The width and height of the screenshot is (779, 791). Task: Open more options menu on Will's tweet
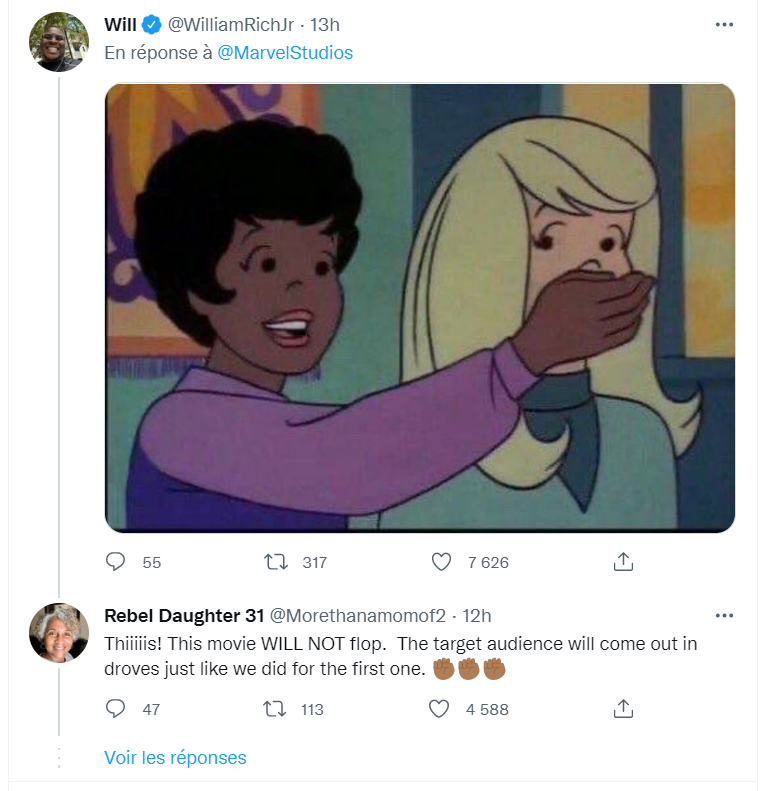tap(725, 25)
